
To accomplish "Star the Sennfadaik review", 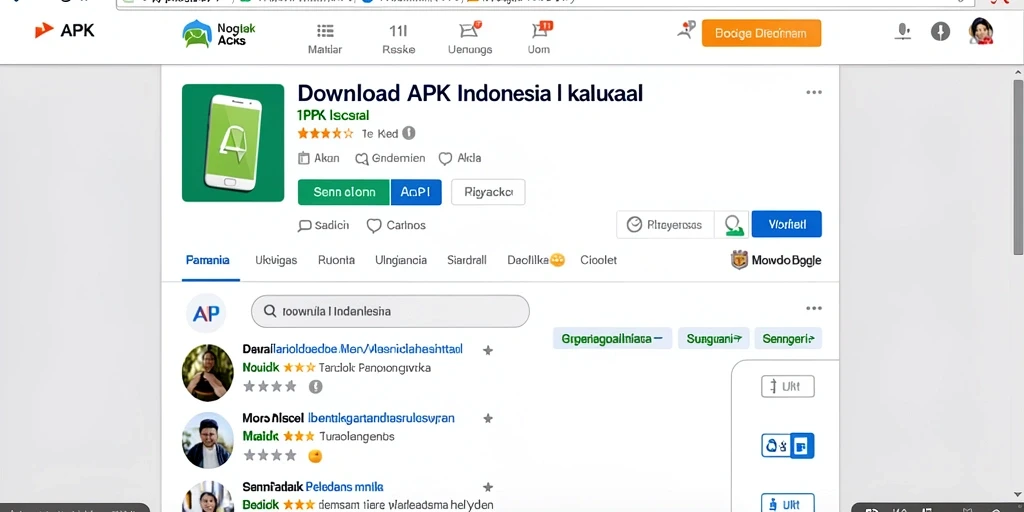I will [487, 487].
